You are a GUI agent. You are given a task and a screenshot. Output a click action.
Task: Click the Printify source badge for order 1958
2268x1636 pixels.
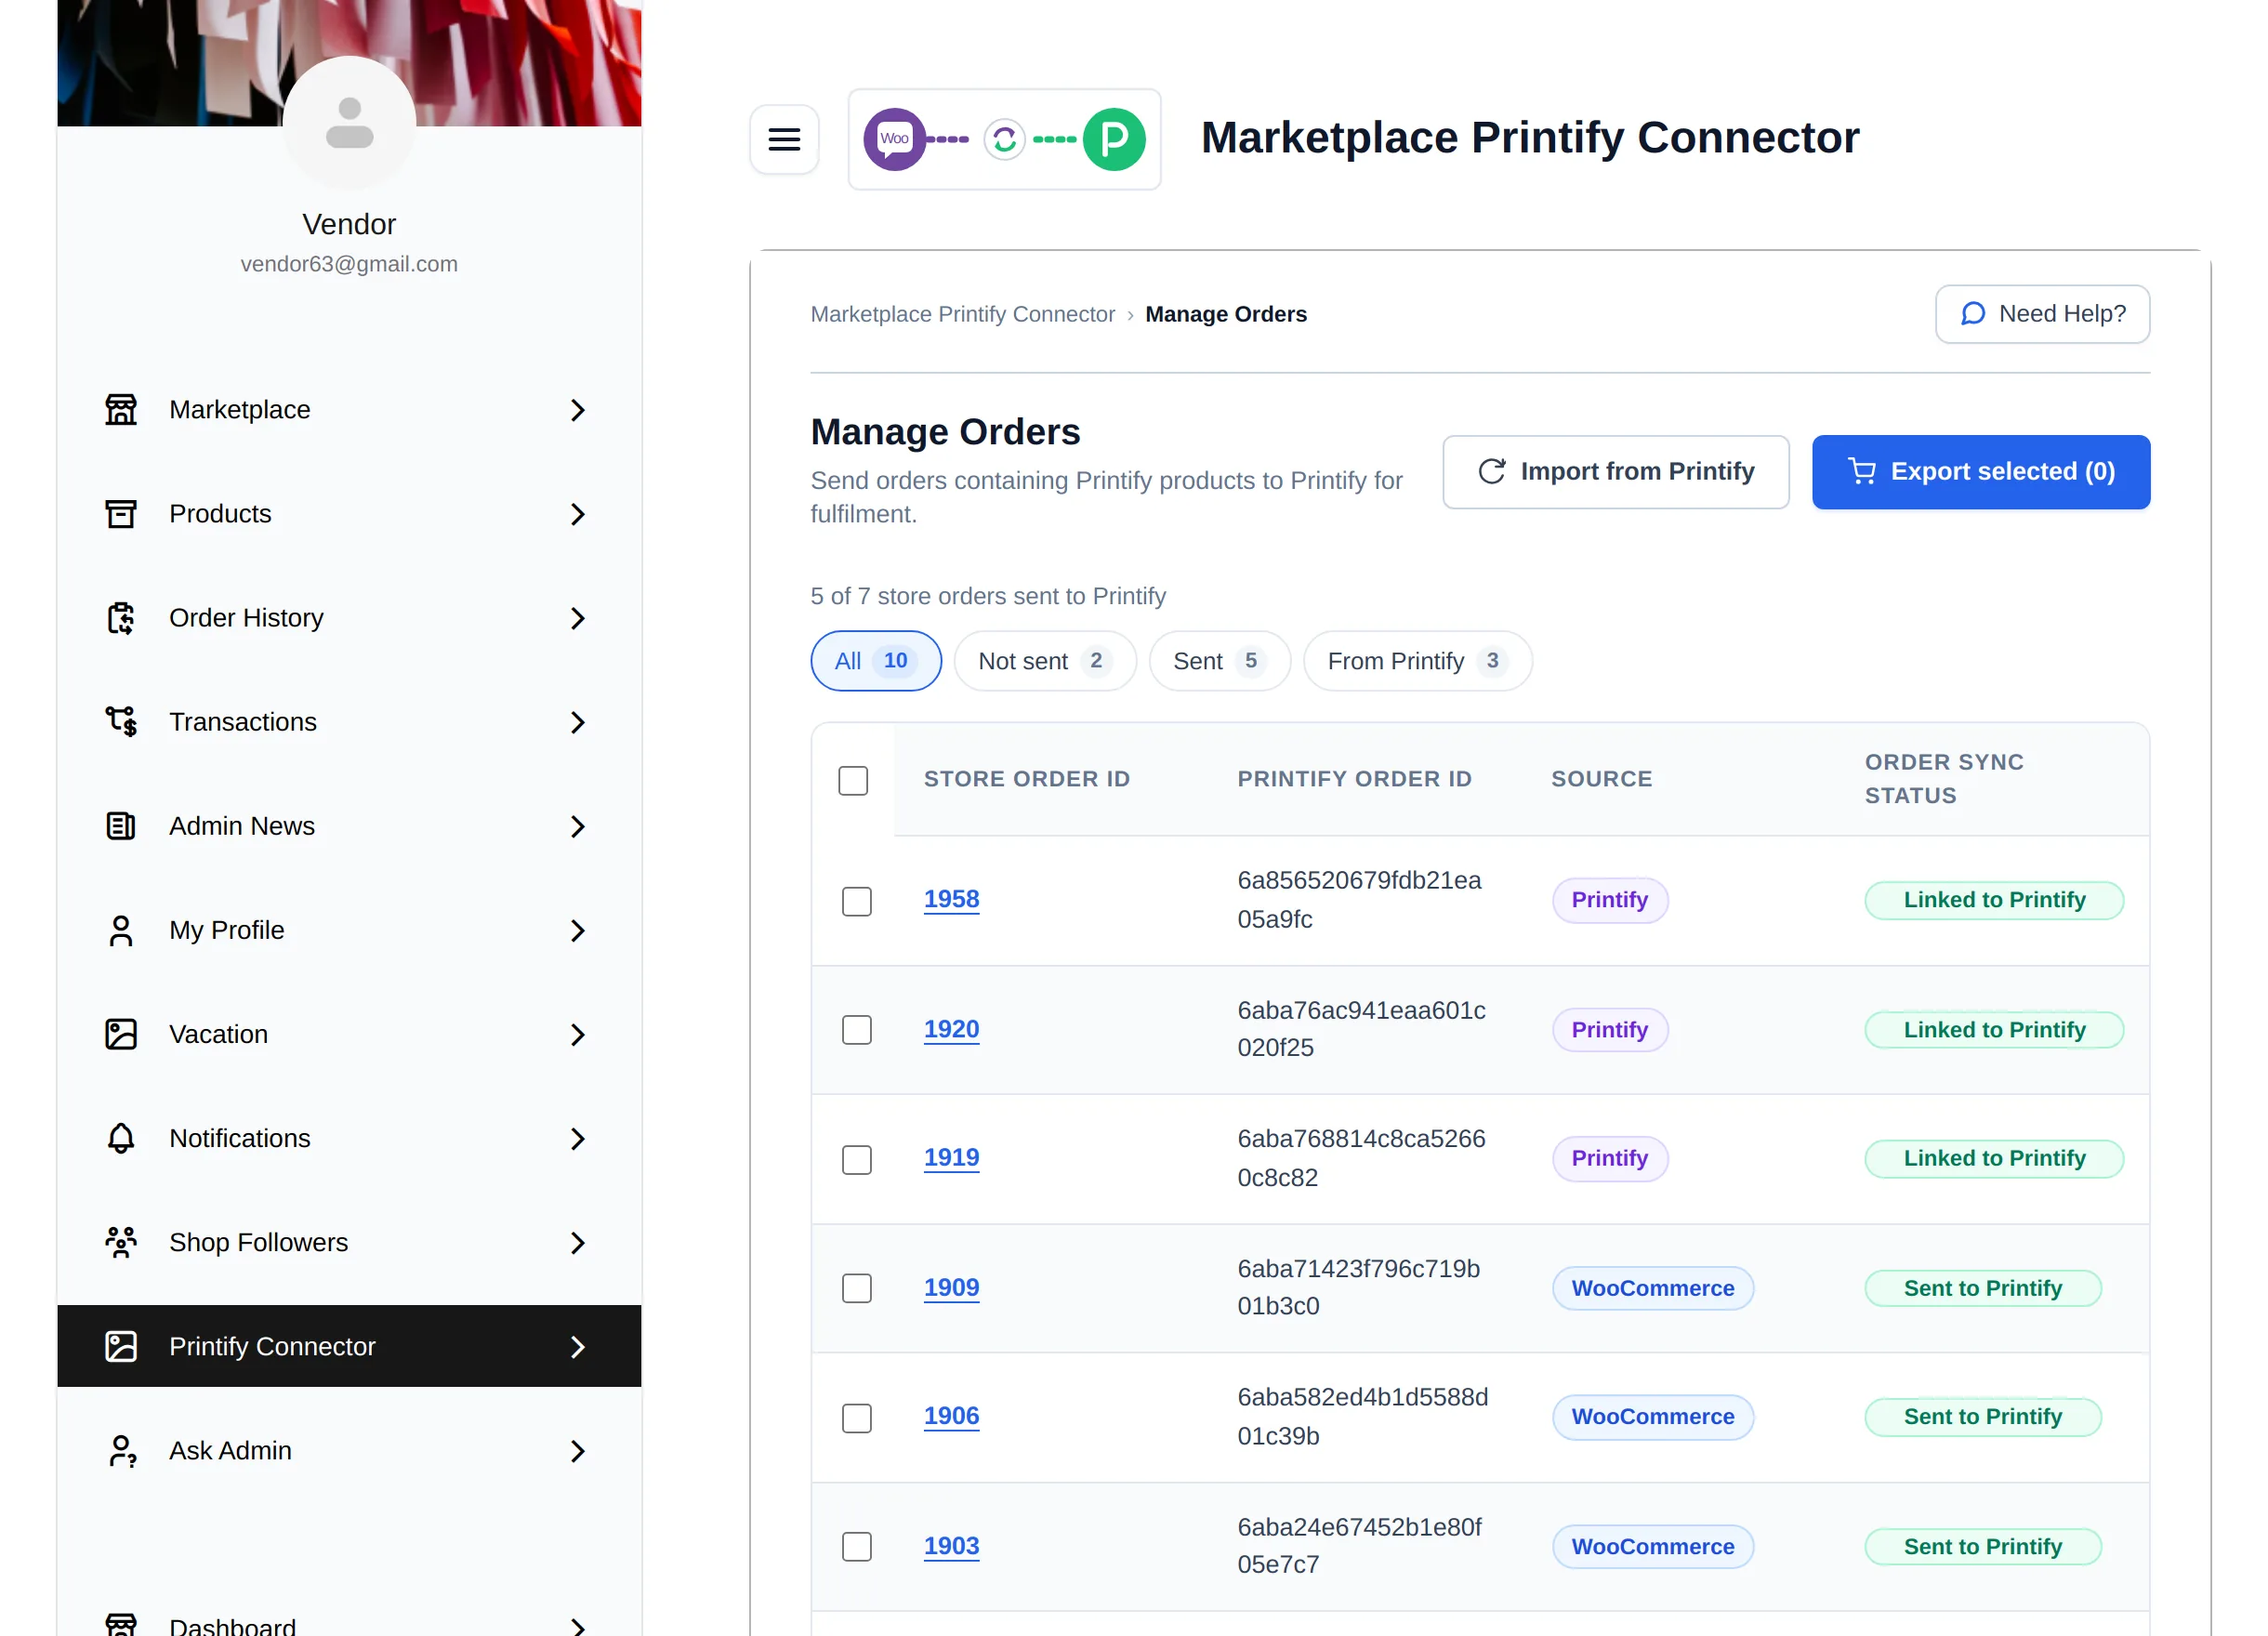click(1609, 900)
